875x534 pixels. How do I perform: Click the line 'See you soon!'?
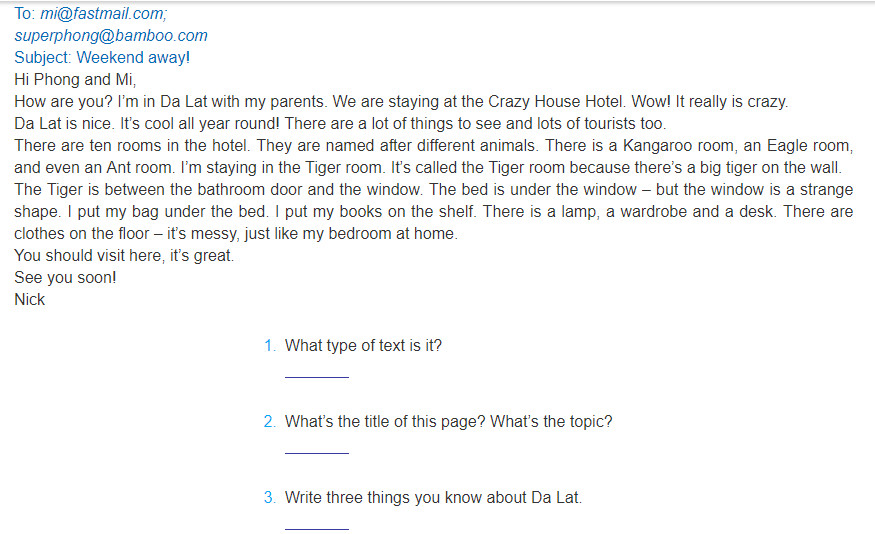click(65, 278)
